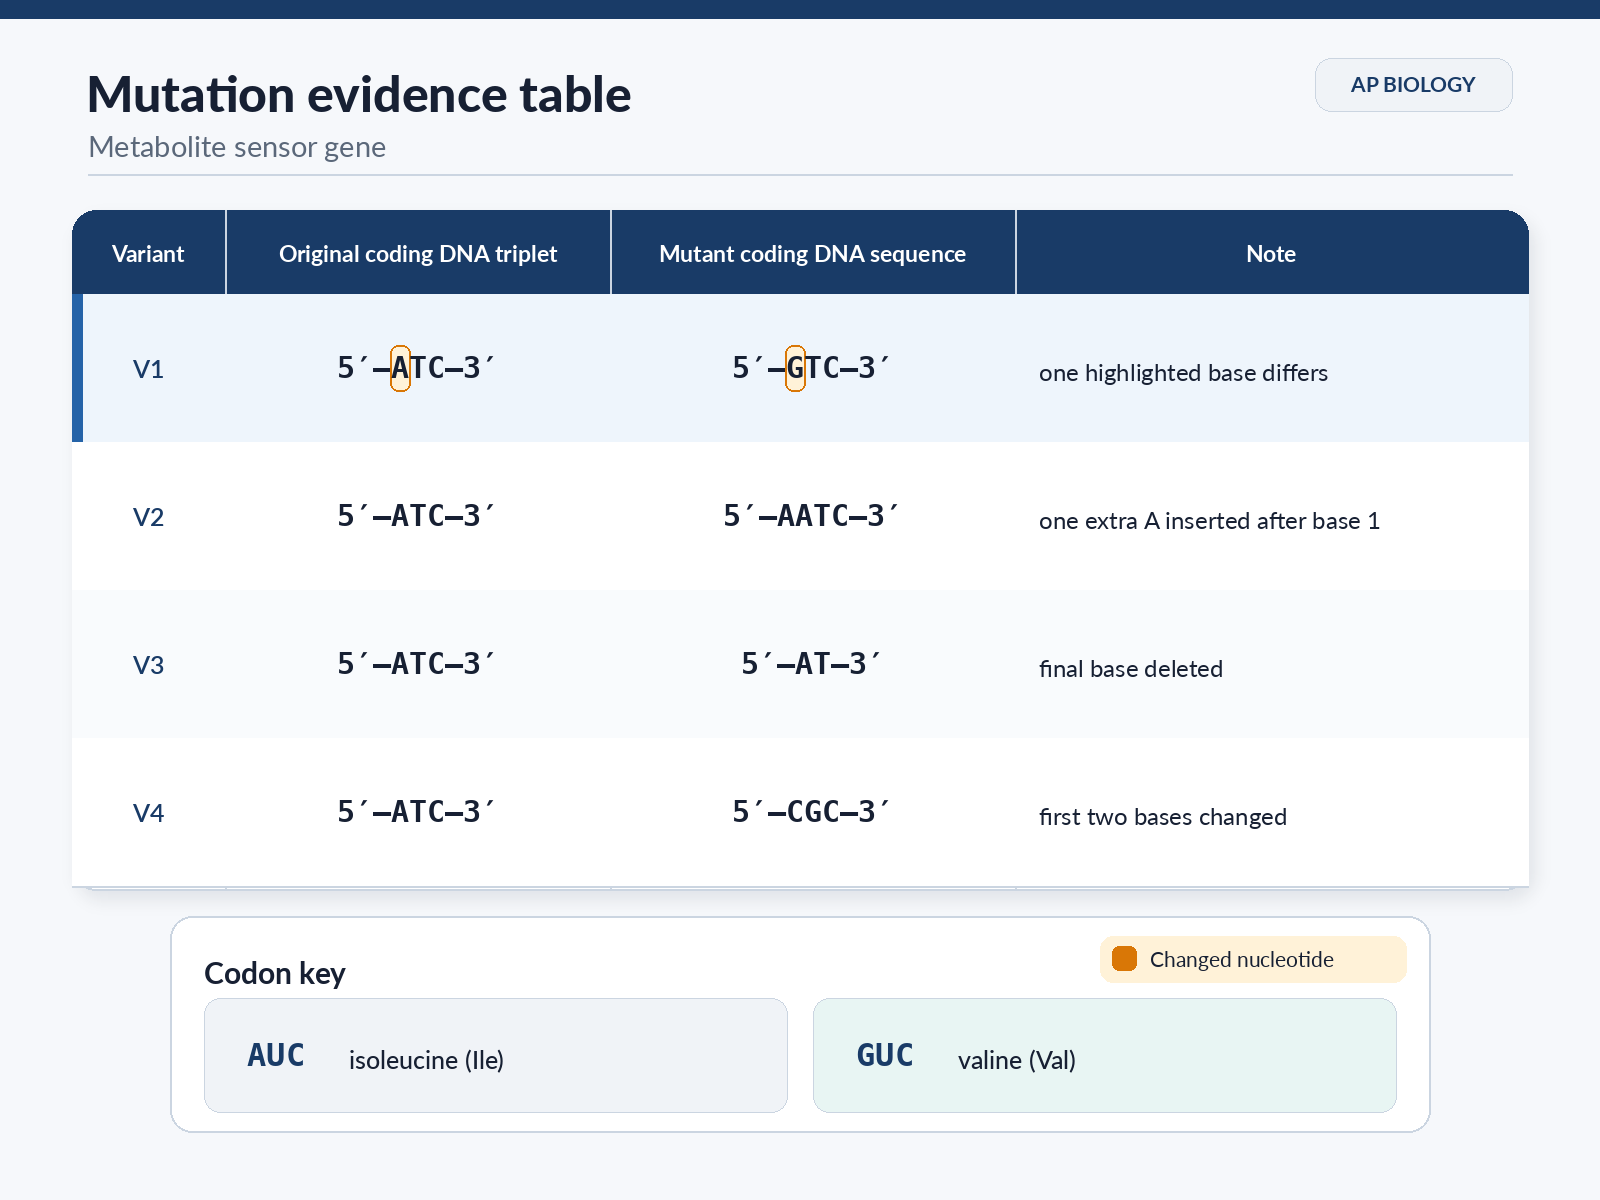Select the Original coding DNA triplet header
1600x1200 pixels.
pos(418,254)
